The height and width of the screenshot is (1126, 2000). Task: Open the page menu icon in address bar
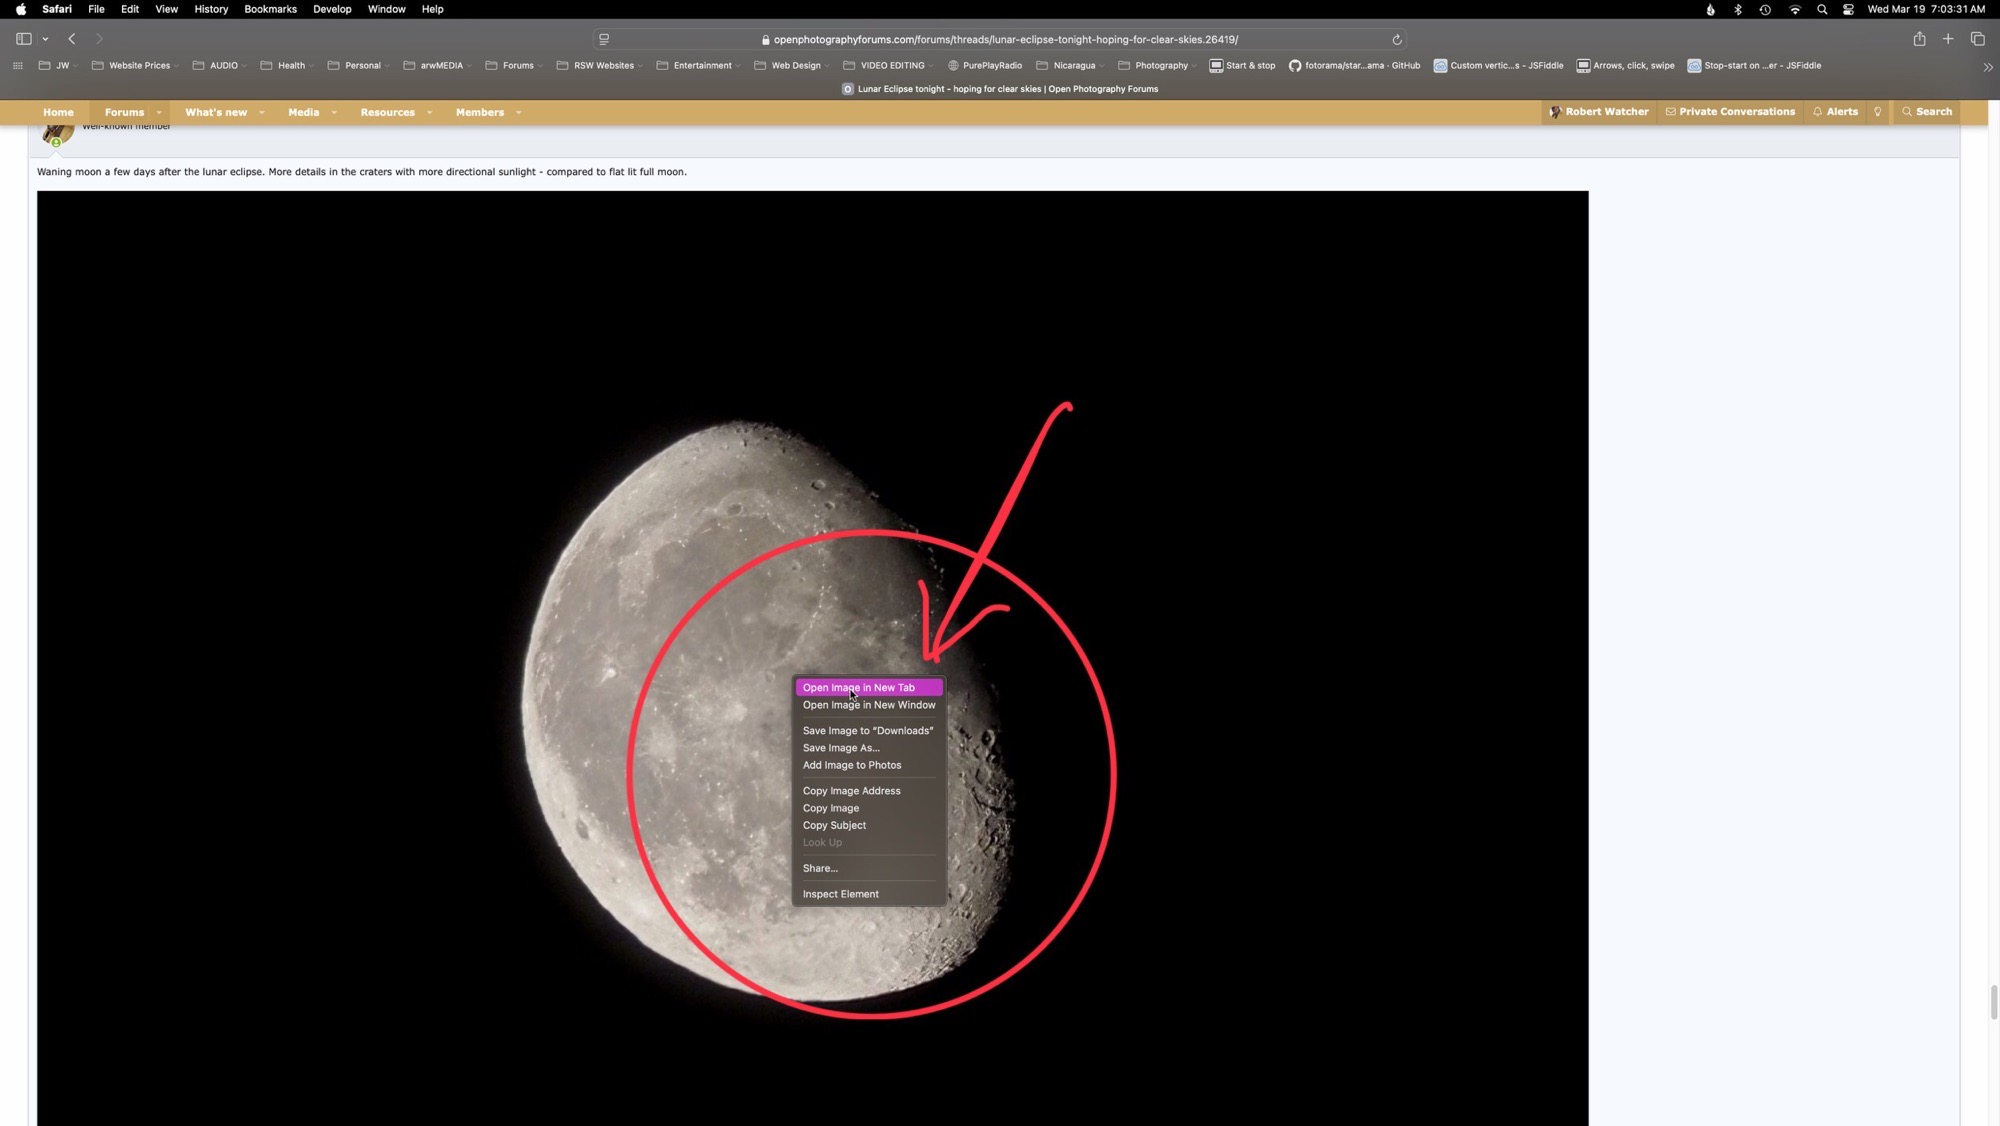[x=604, y=39]
